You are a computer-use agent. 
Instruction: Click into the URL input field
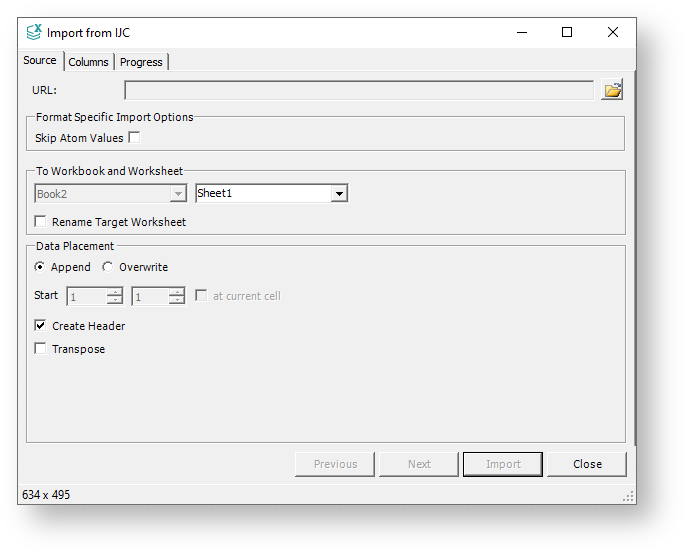point(359,91)
